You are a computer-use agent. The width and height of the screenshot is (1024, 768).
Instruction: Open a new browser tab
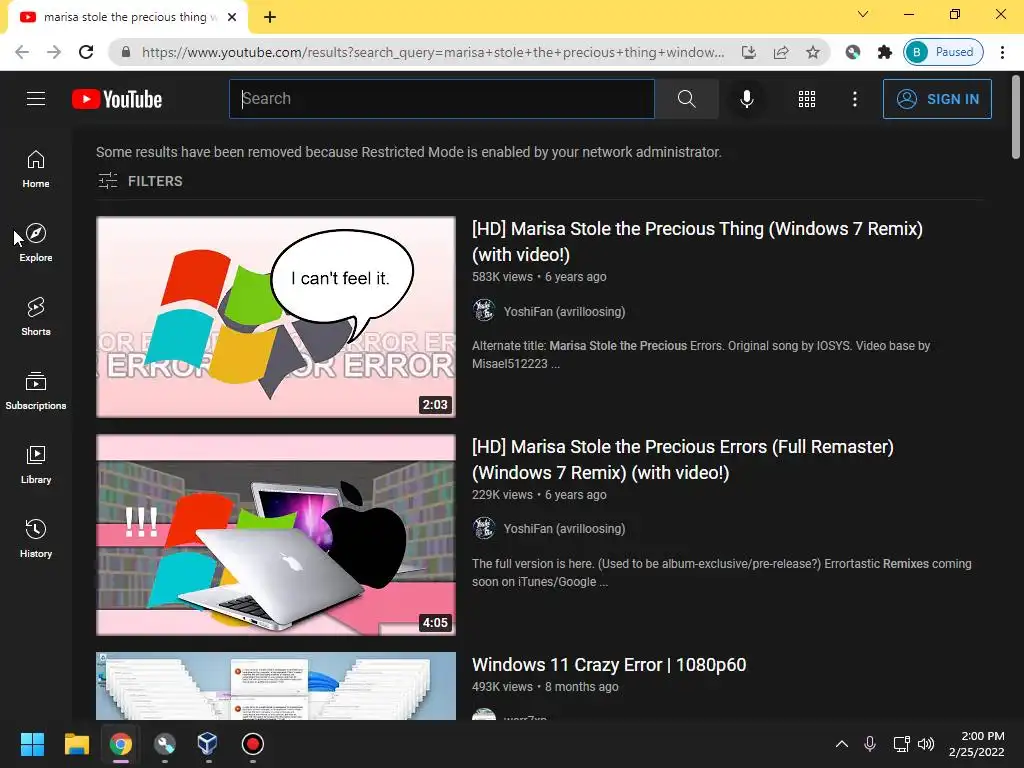click(270, 17)
